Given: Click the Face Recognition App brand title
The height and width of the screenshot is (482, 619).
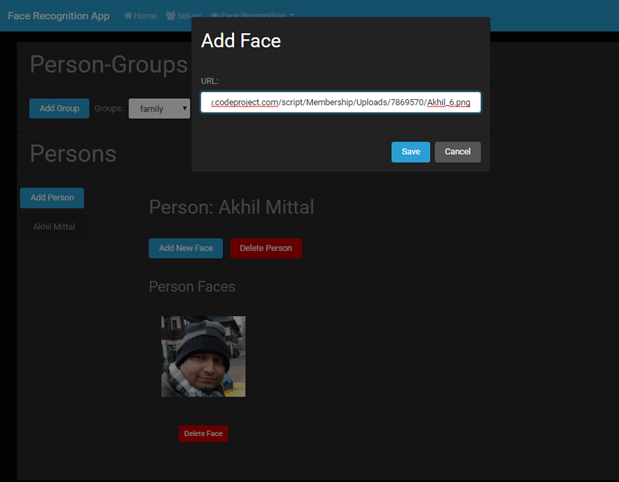Looking at the screenshot, I should (59, 16).
